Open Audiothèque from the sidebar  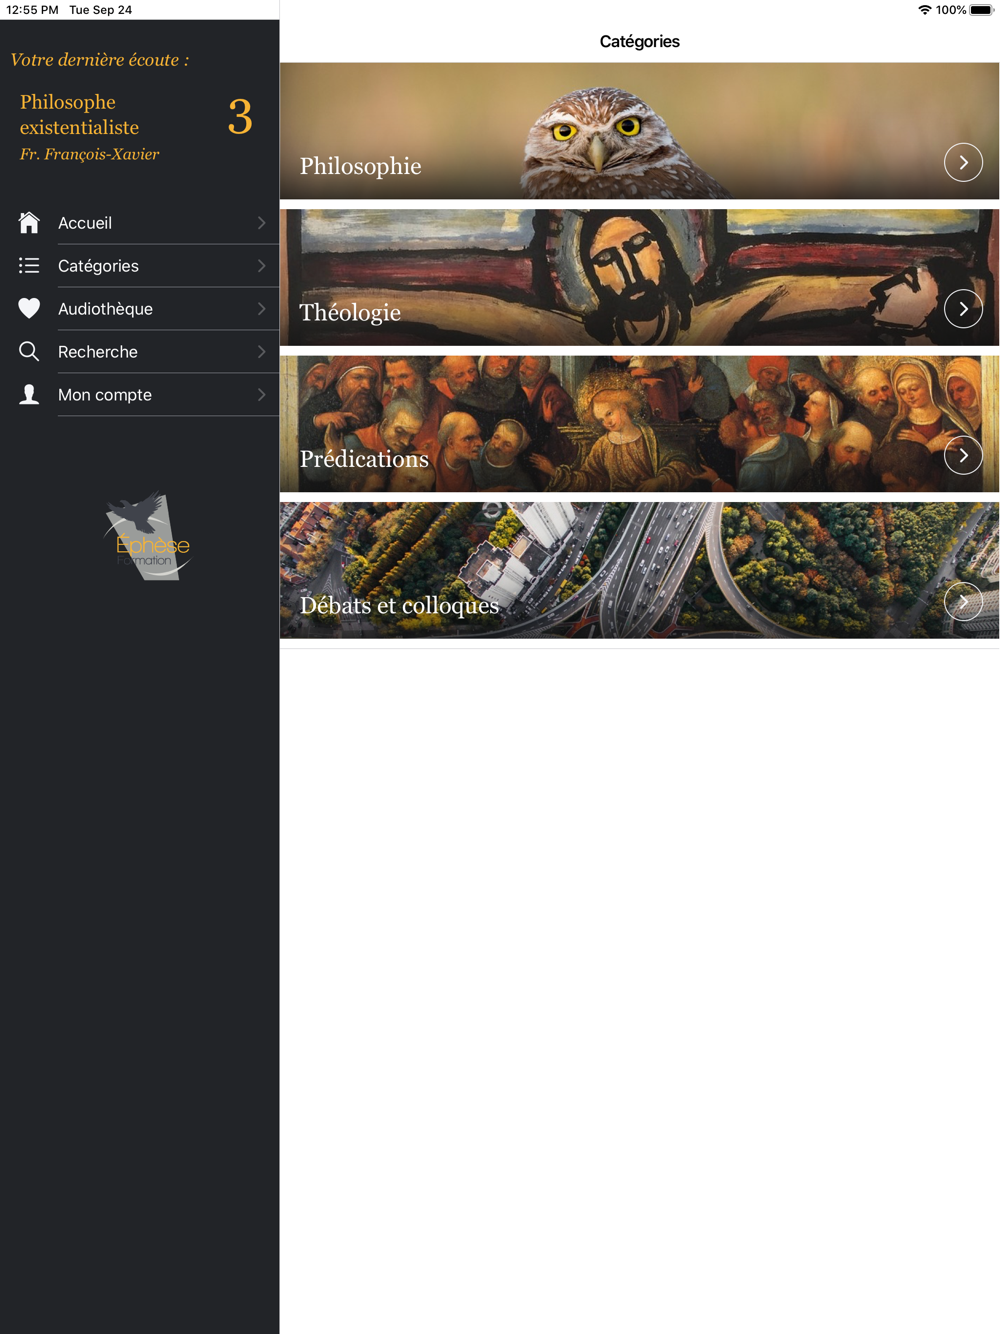click(x=140, y=309)
